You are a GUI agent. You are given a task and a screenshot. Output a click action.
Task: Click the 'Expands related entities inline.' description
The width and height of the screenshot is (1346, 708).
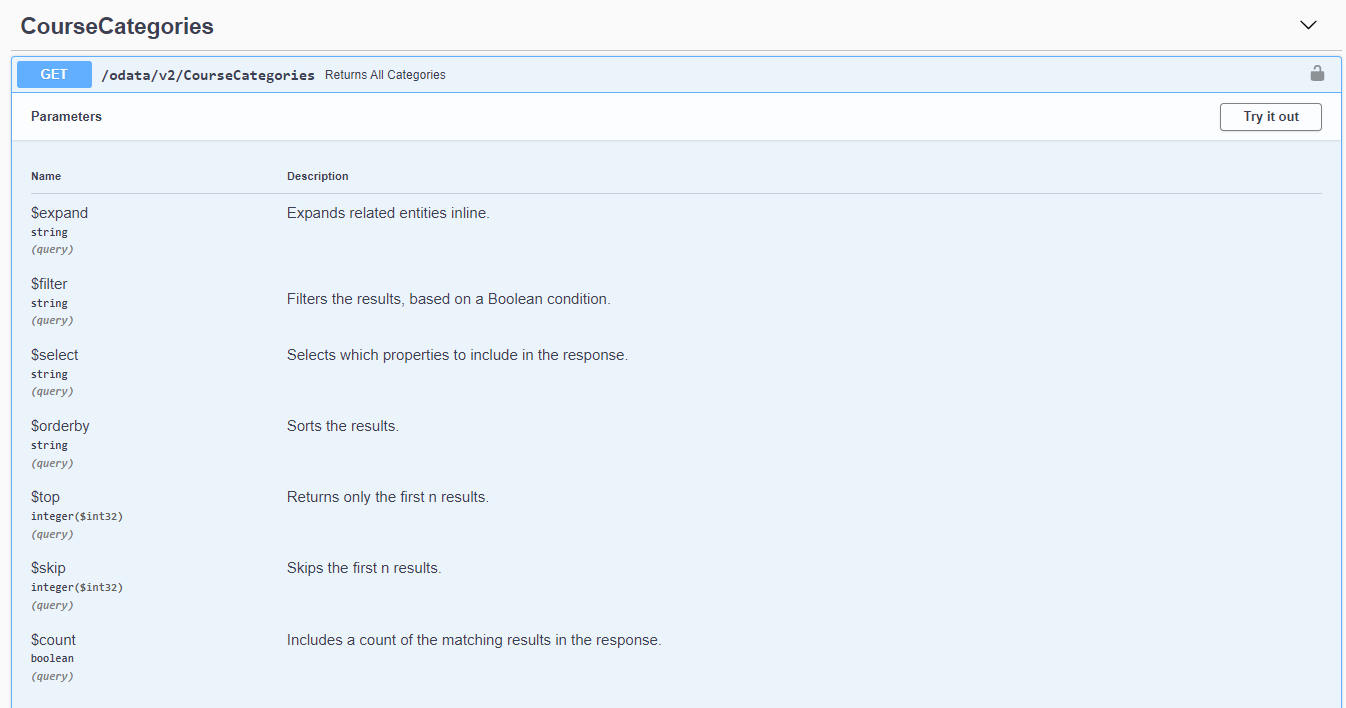tap(388, 213)
